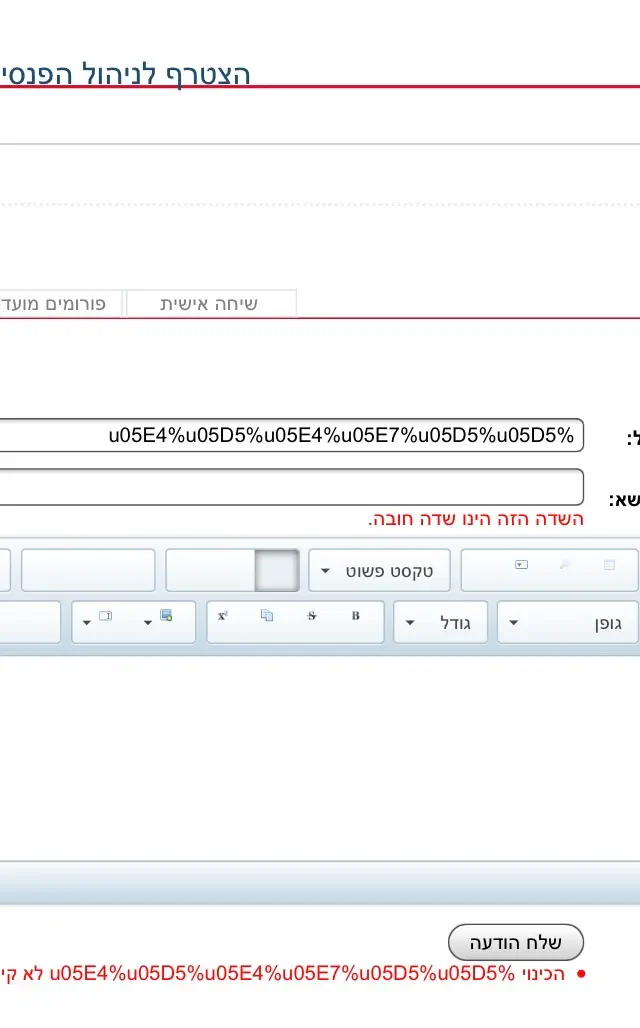Click the text box icon in toolbar

[105, 616]
